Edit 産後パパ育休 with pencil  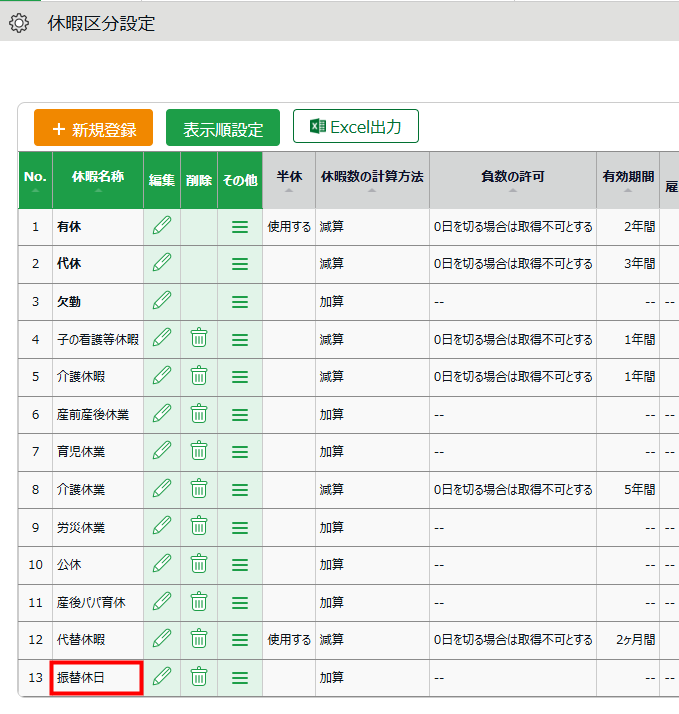coord(162,602)
